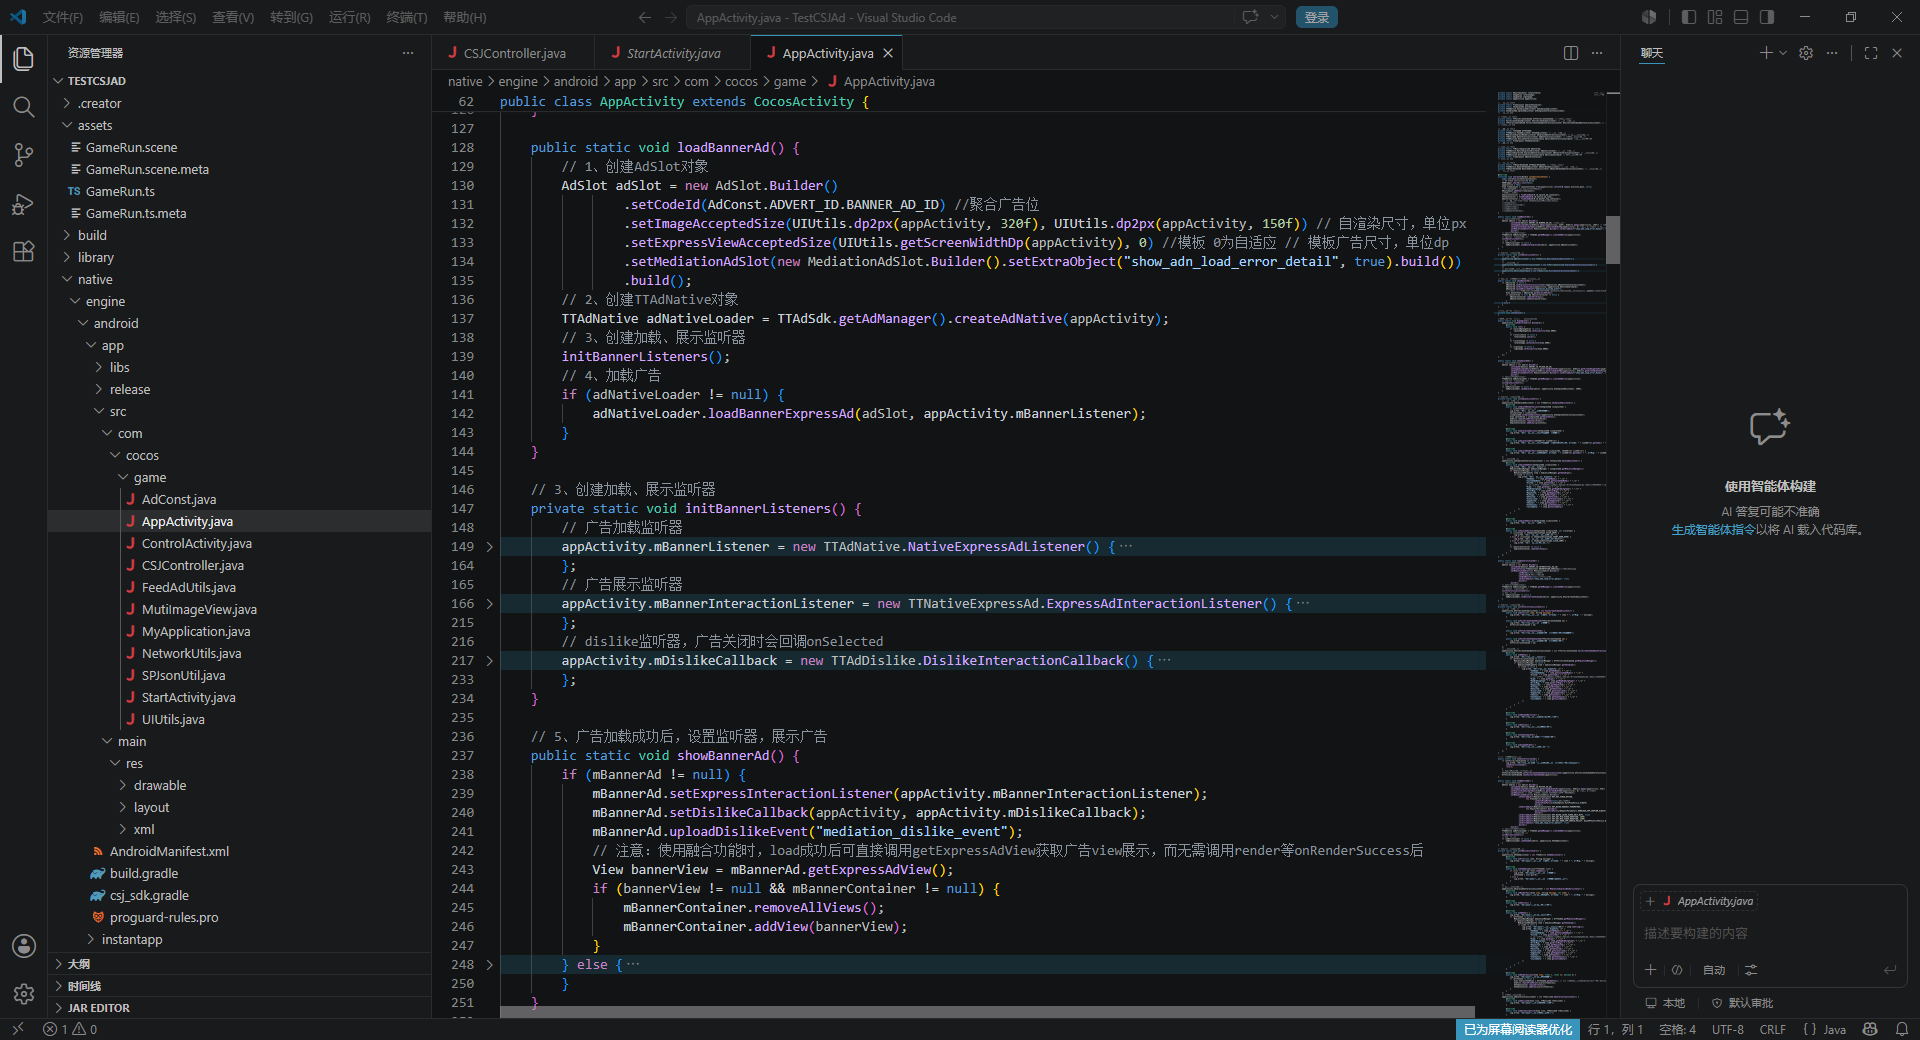Image resolution: width=1920 pixels, height=1040 pixels.
Task: Expand the build folder
Action: tap(240, 236)
